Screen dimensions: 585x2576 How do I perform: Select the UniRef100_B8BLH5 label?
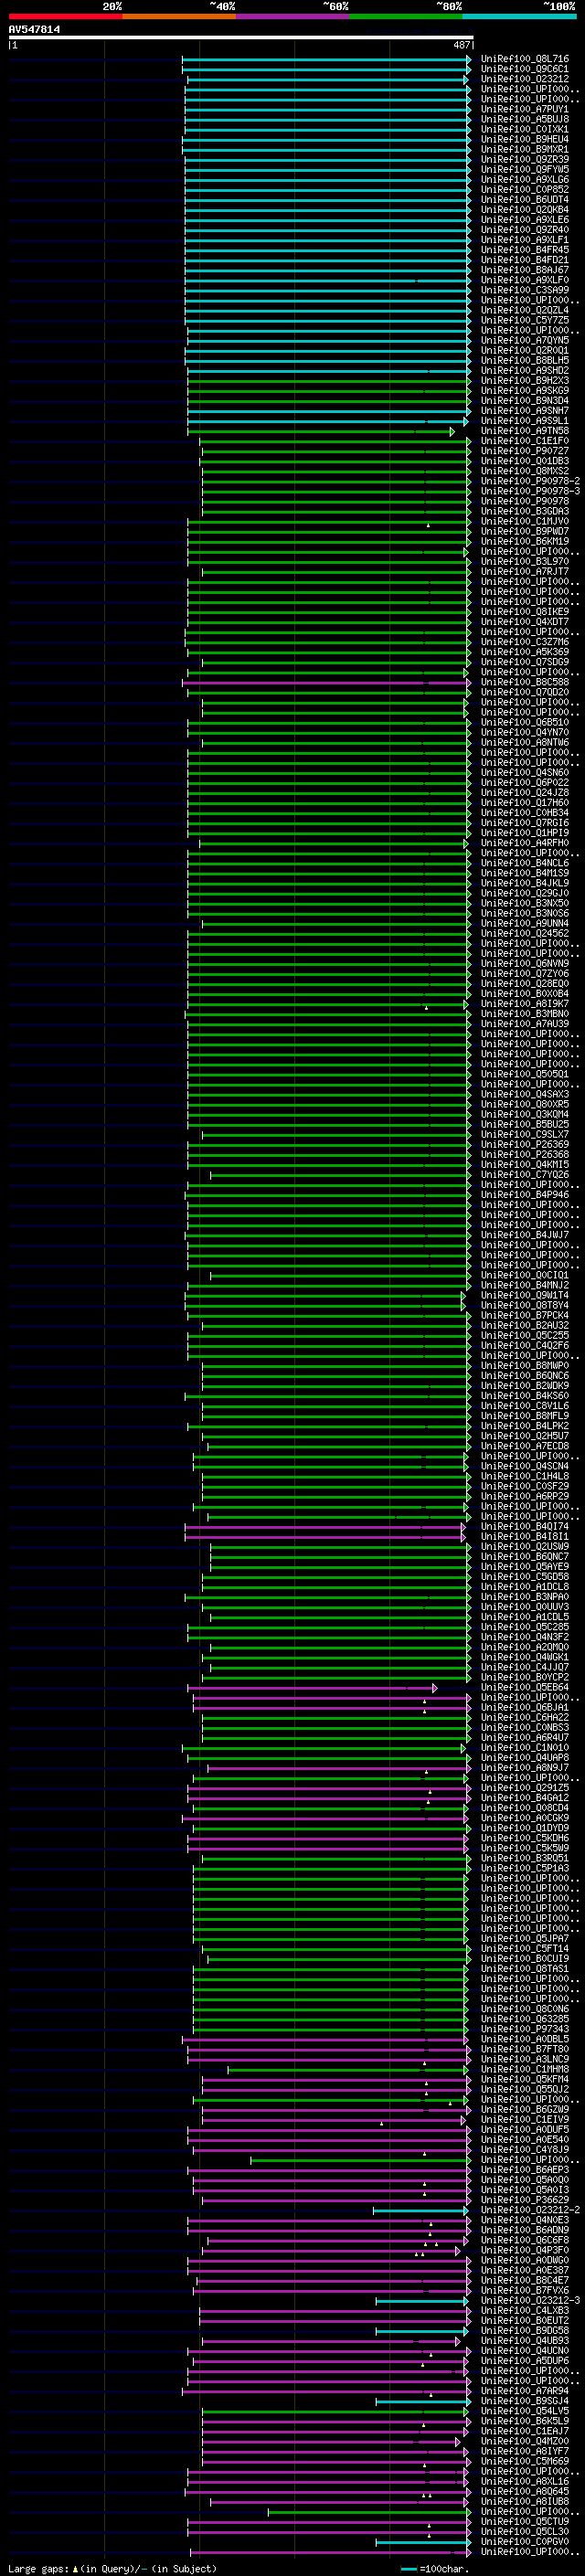click(x=524, y=360)
